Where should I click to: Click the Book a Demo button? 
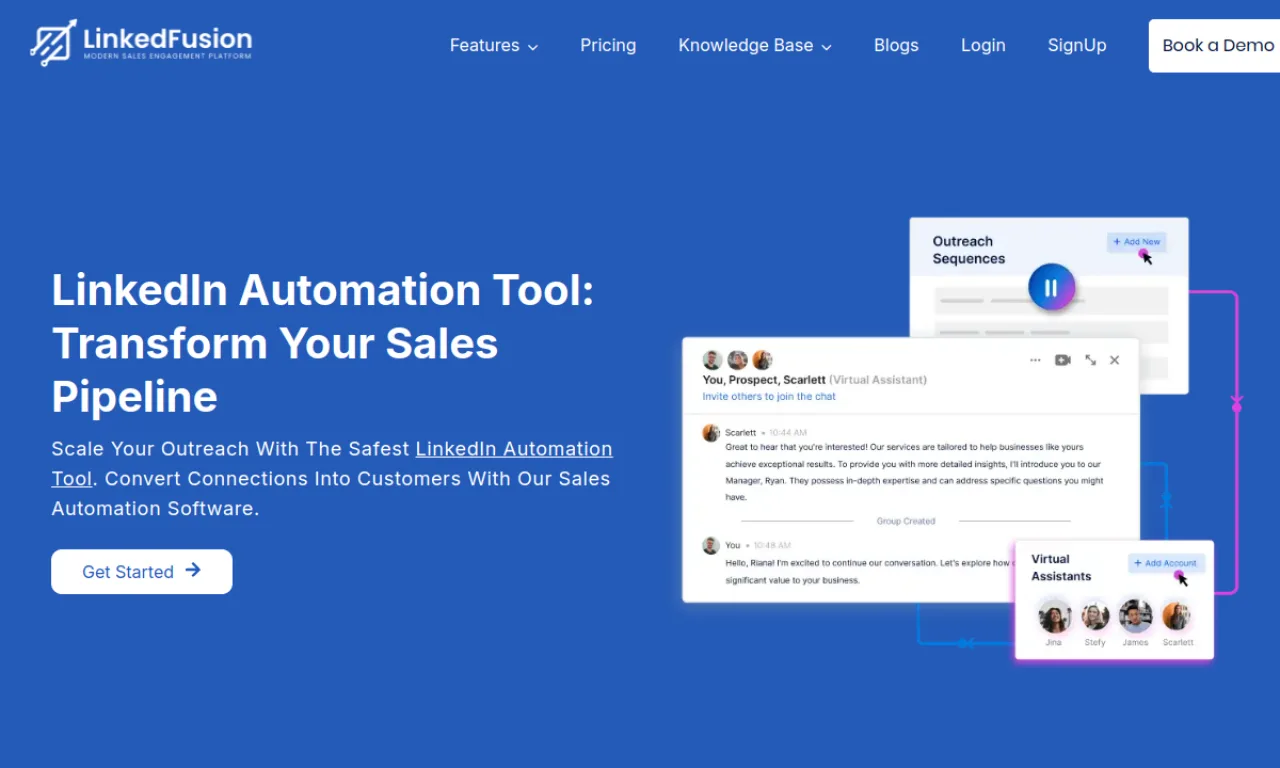pos(1214,46)
